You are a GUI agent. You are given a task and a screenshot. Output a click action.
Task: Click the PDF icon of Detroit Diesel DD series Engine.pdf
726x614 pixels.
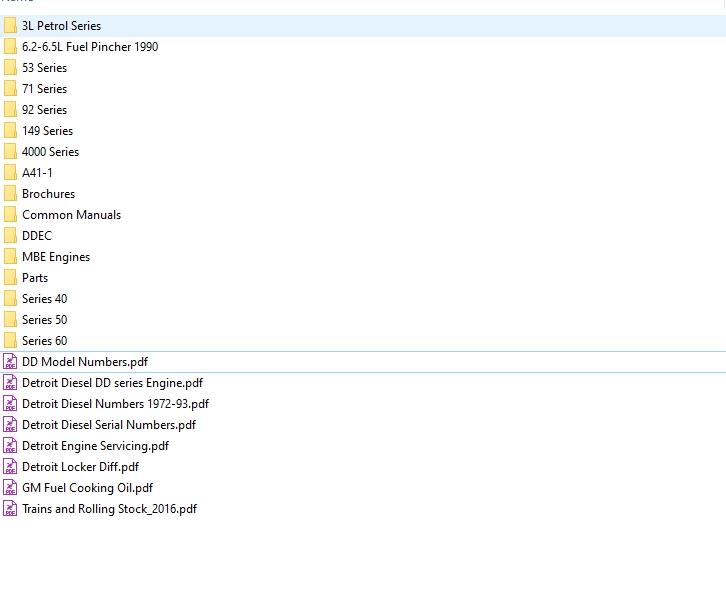pos(10,382)
